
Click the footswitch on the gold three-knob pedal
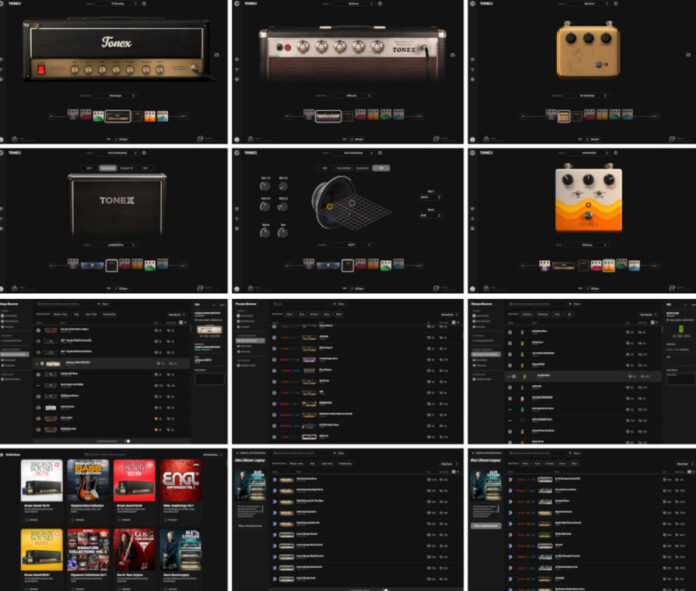click(599, 65)
